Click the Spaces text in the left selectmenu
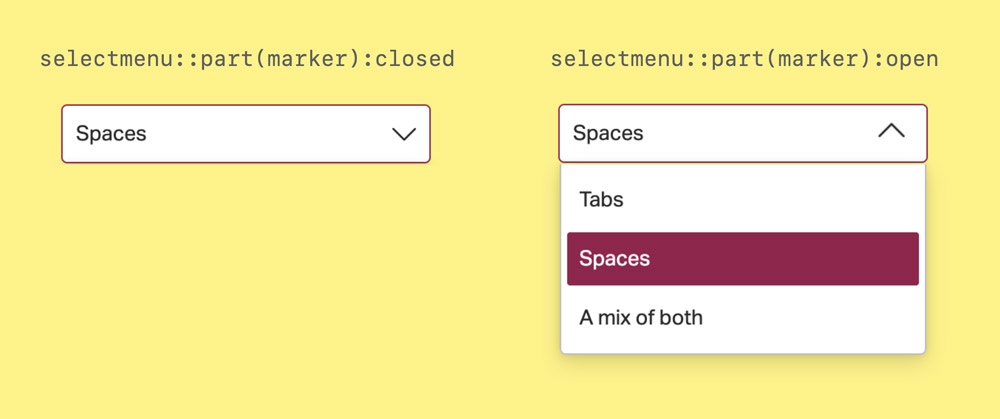 tap(111, 134)
